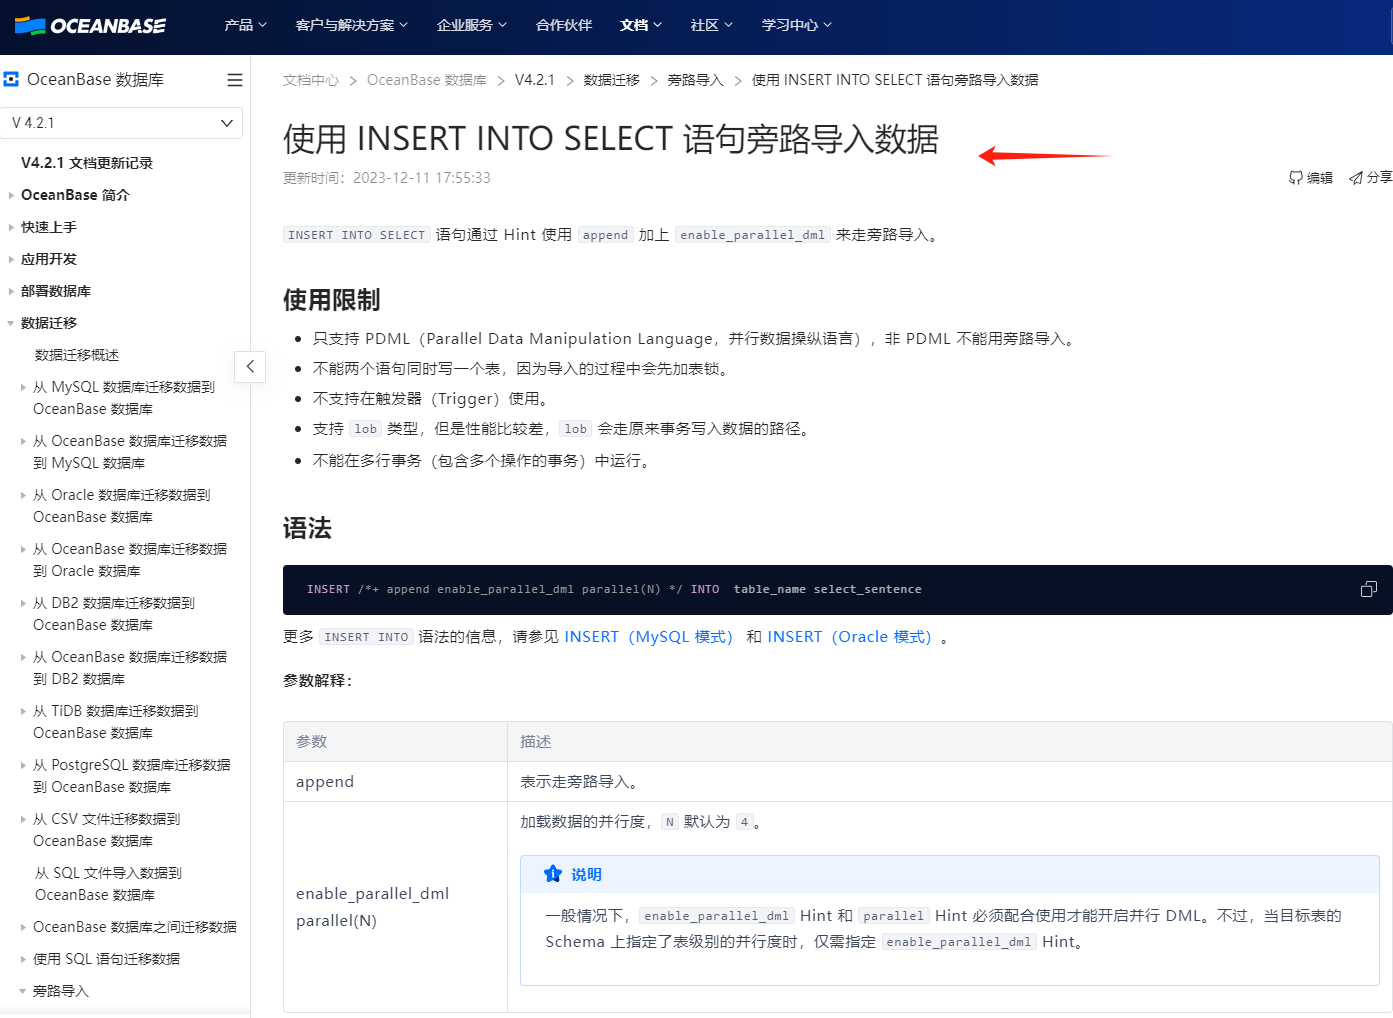1393x1018 pixels.
Task: Expand 从 OceanBase 数据库迁移数据到 Oracle item
Action: [23, 549]
